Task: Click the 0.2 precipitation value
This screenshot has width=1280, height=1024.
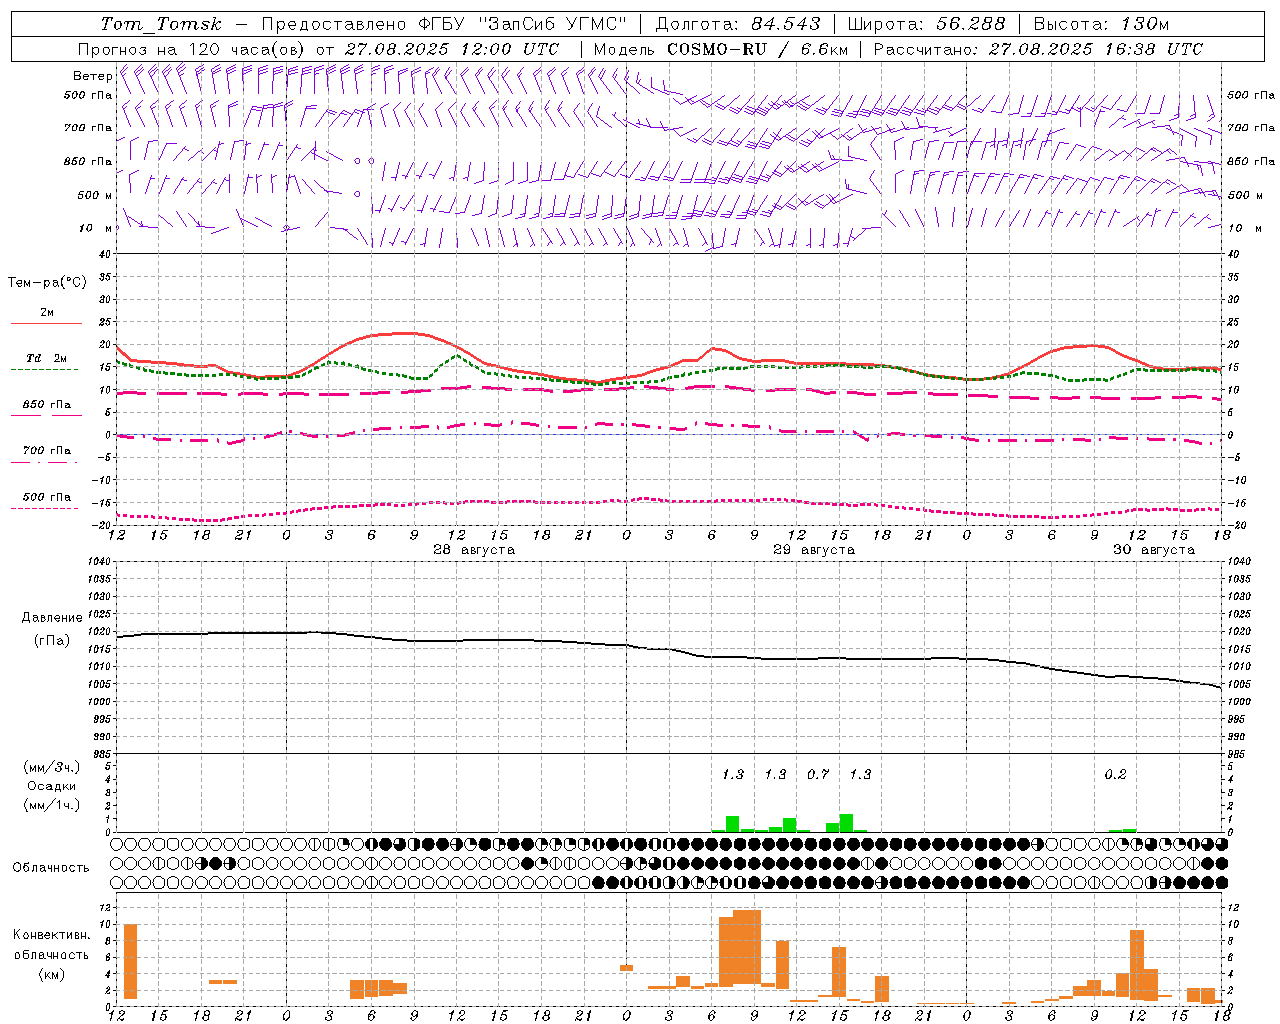Action: coord(1115,774)
